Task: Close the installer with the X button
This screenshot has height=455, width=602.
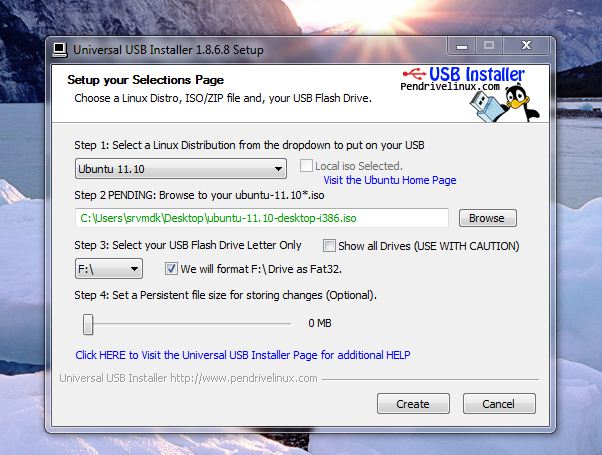Action: point(526,46)
